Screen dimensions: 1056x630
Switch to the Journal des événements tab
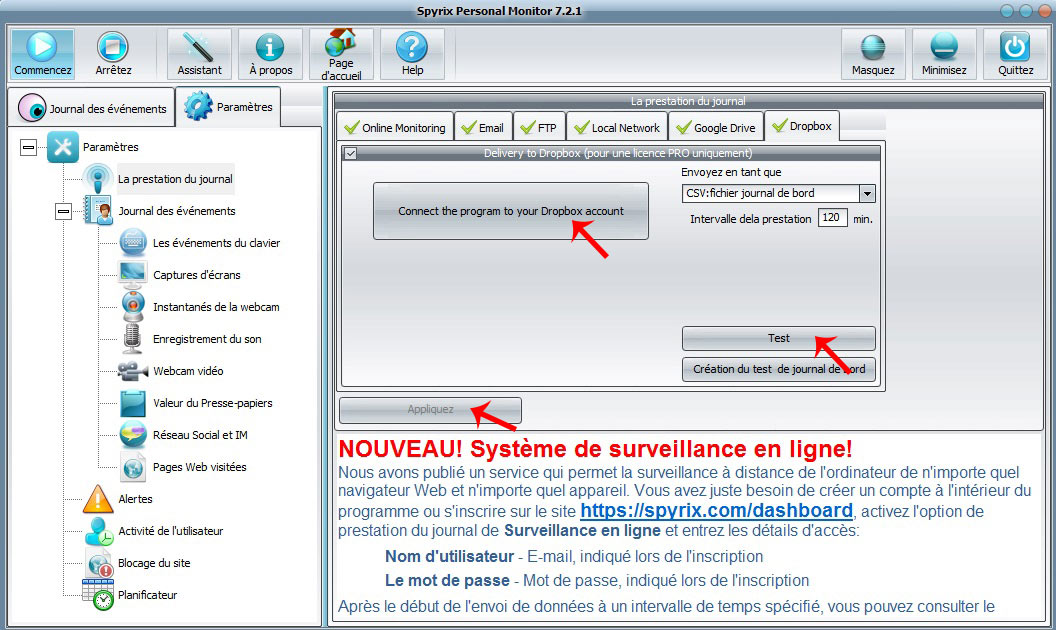click(x=92, y=108)
